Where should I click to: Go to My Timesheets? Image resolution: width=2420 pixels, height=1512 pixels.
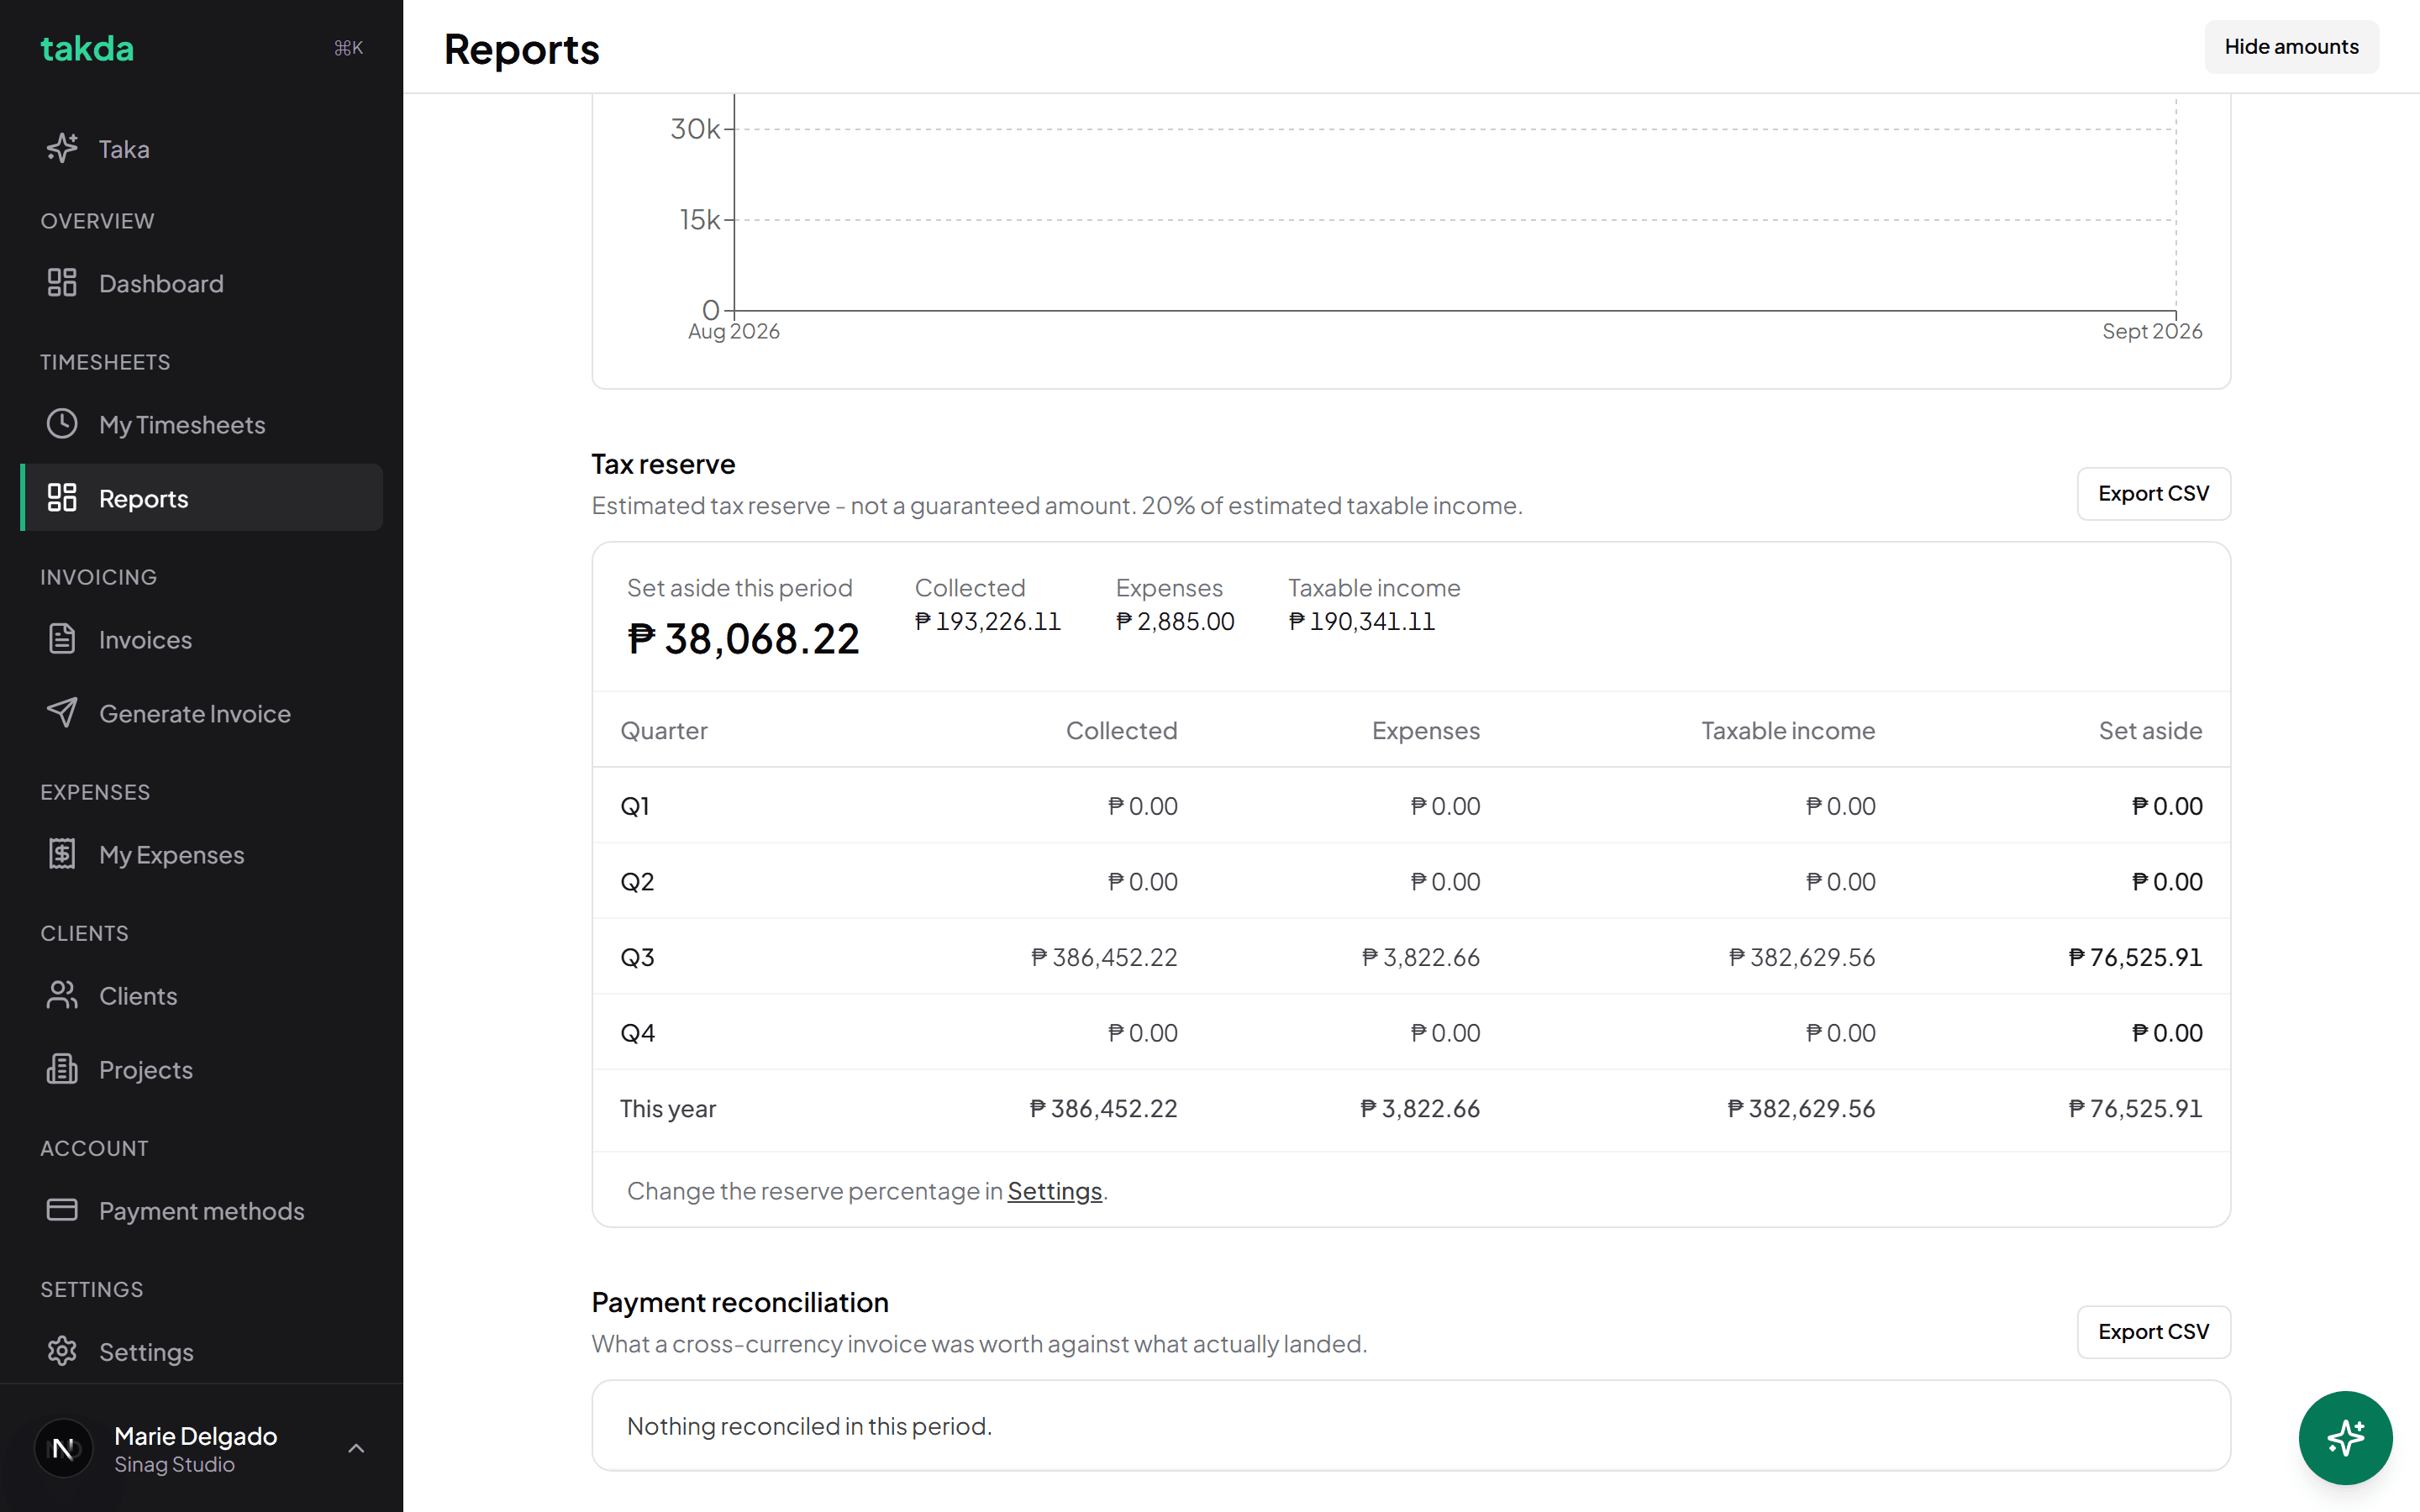coord(201,424)
